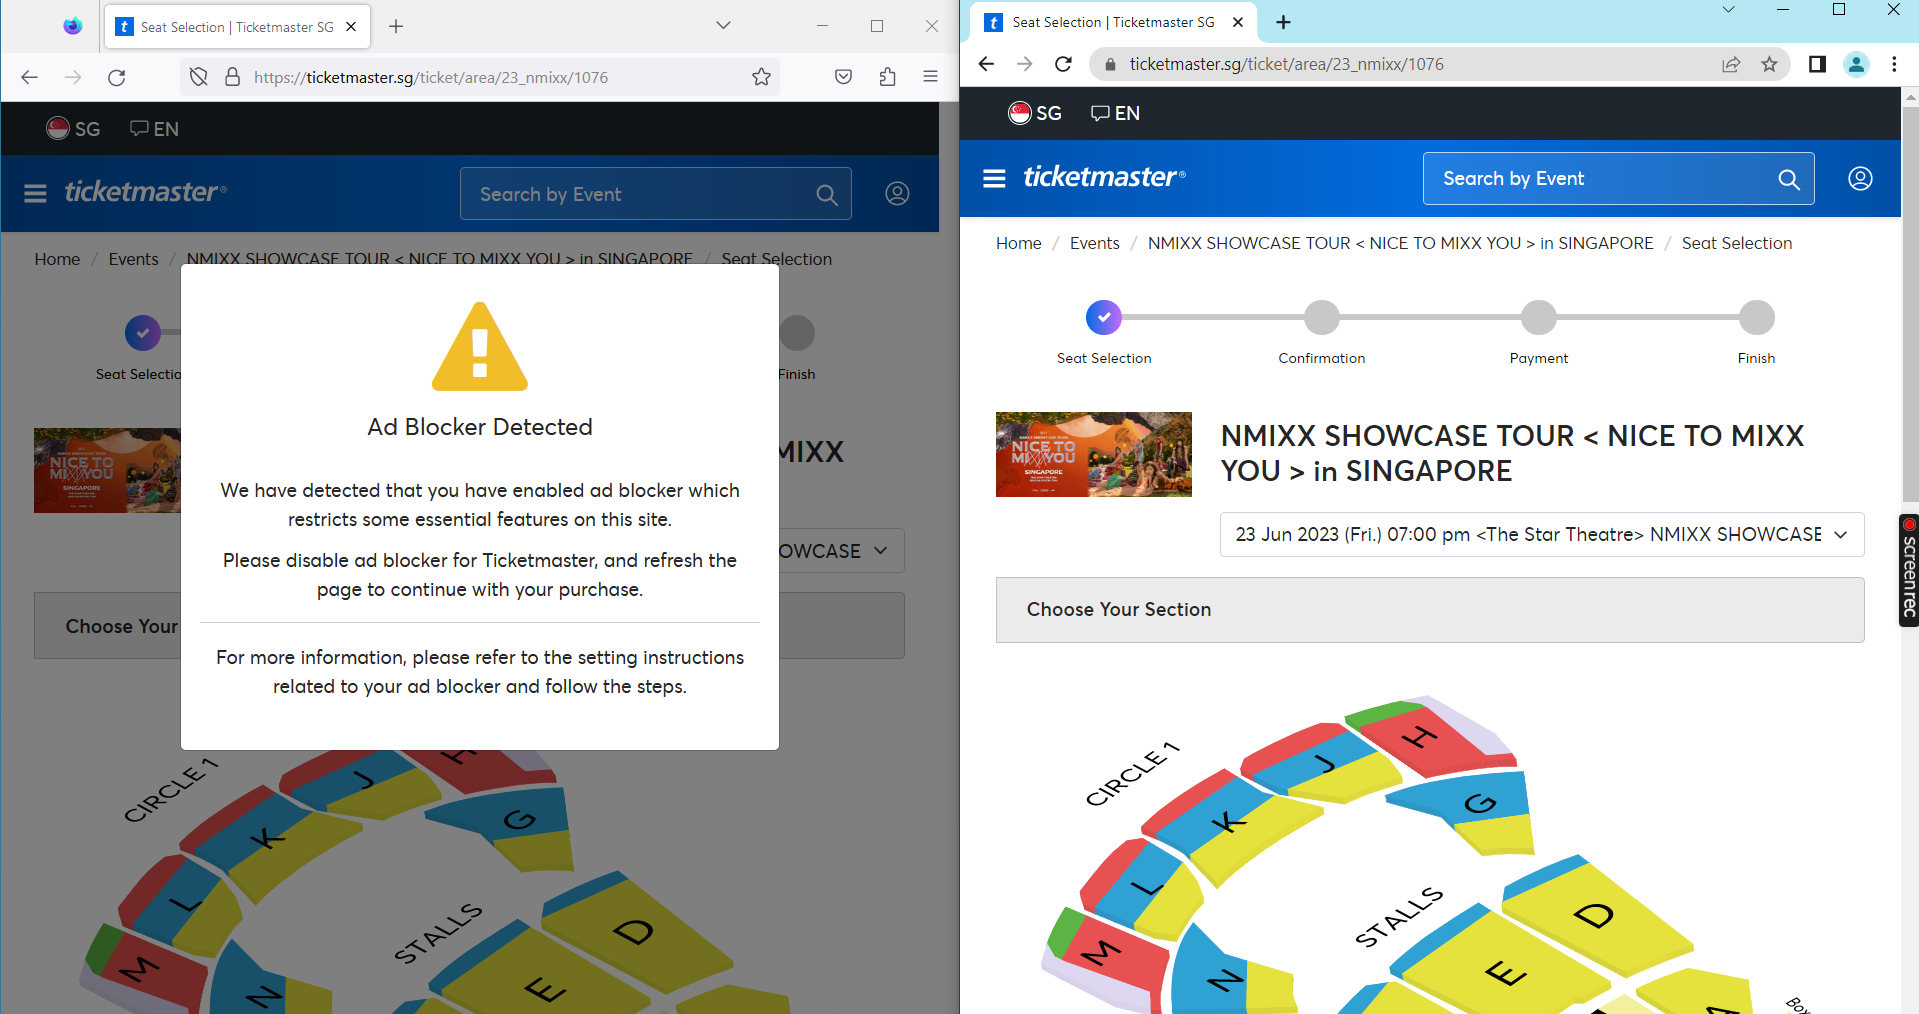Click the Confirmation progress step
The width and height of the screenshot is (1919, 1014).
pos(1321,317)
